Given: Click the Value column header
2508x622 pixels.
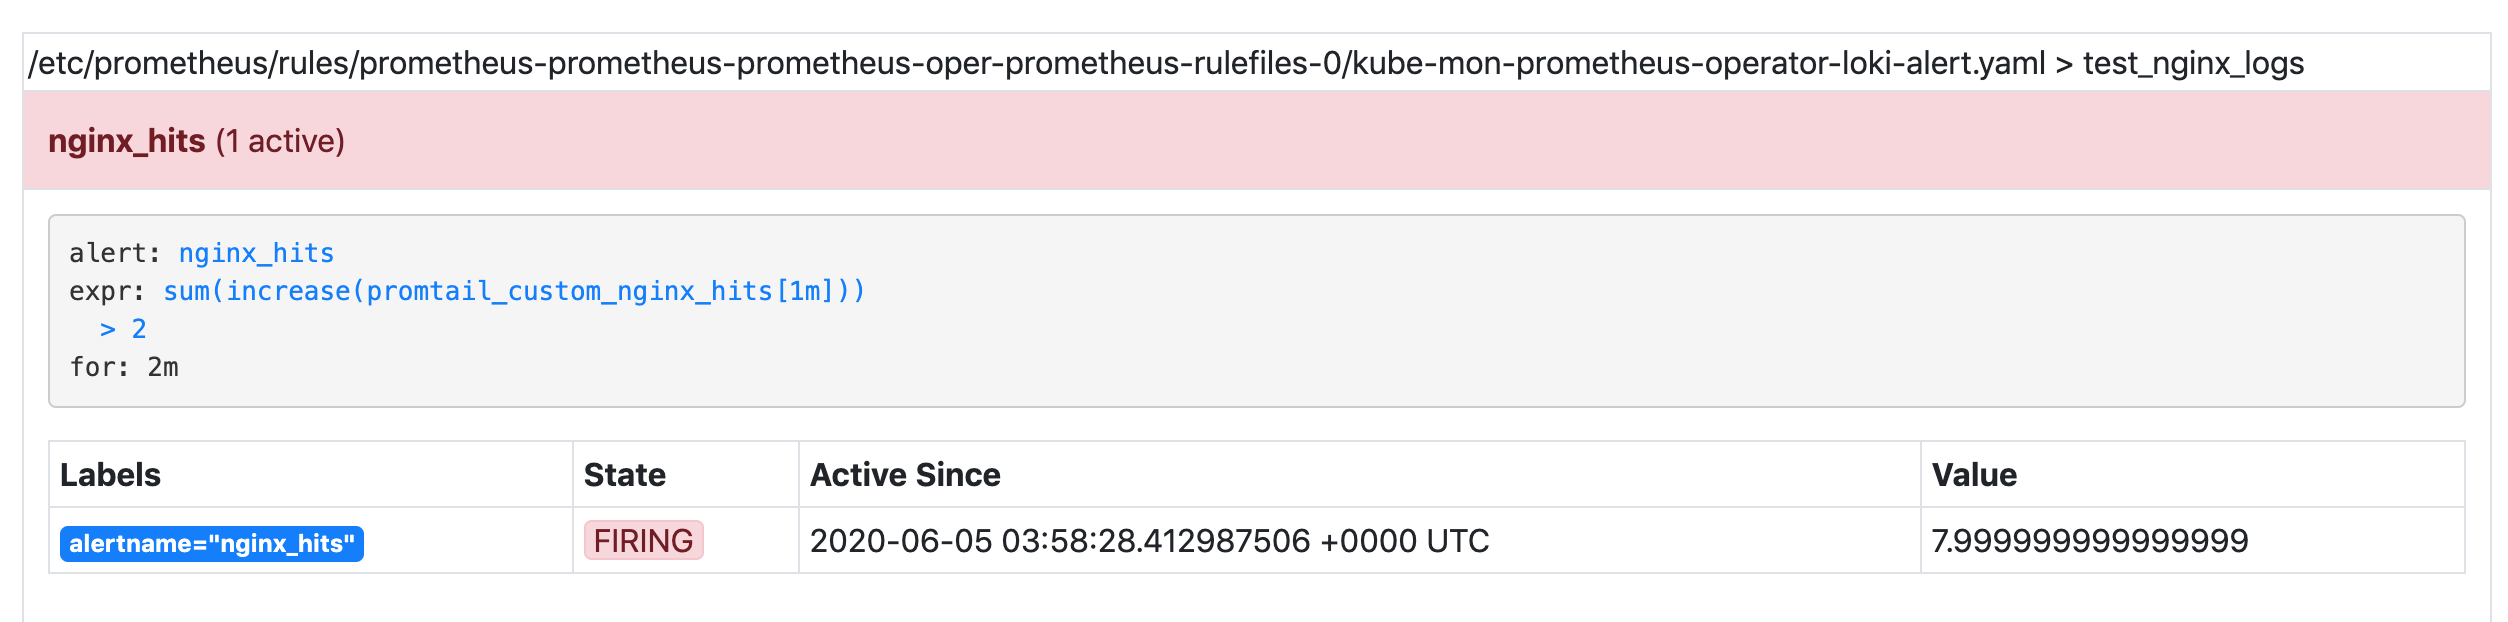Looking at the screenshot, I should 1974,475.
